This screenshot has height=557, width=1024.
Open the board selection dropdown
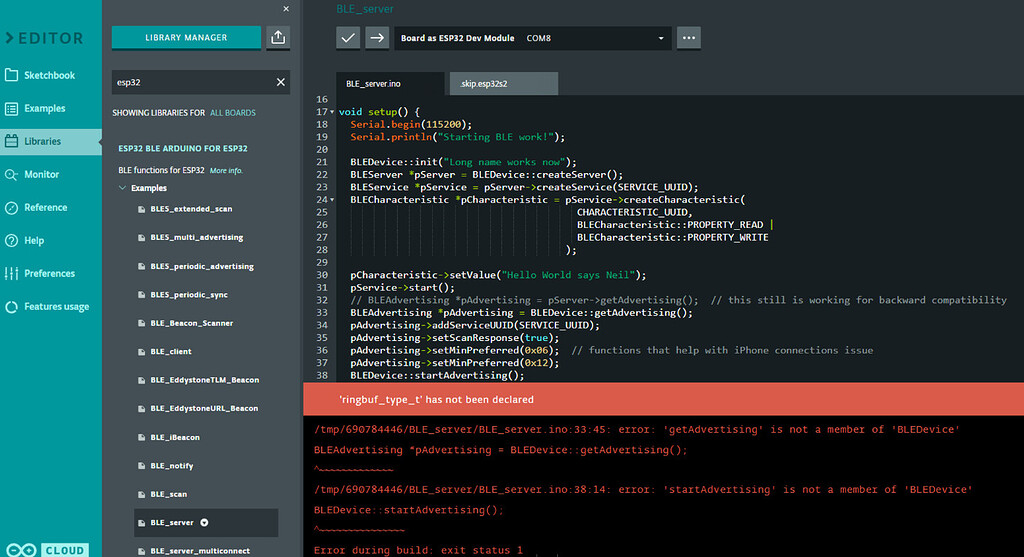click(531, 38)
